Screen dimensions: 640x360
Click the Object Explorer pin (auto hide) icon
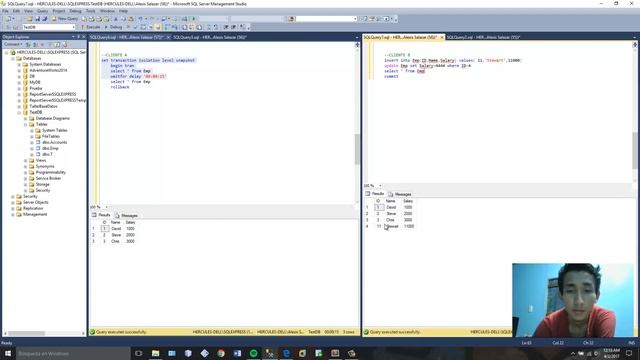tap(79, 37)
